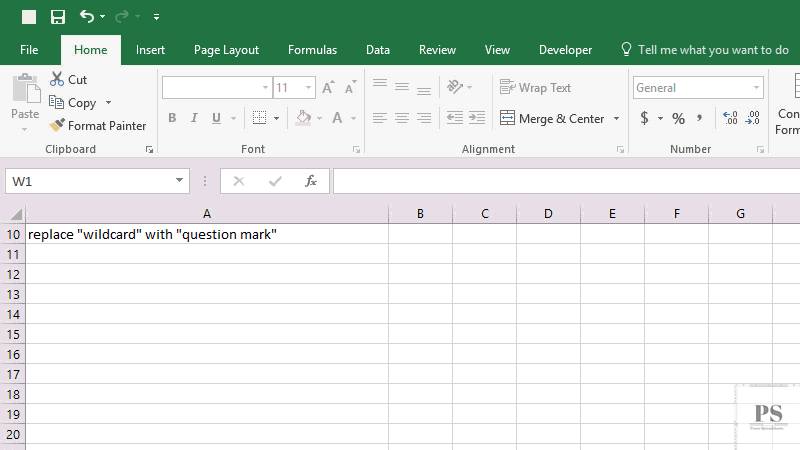The image size is (800, 450).
Task: Switch to the Insert ribbon tab
Action: (x=150, y=50)
